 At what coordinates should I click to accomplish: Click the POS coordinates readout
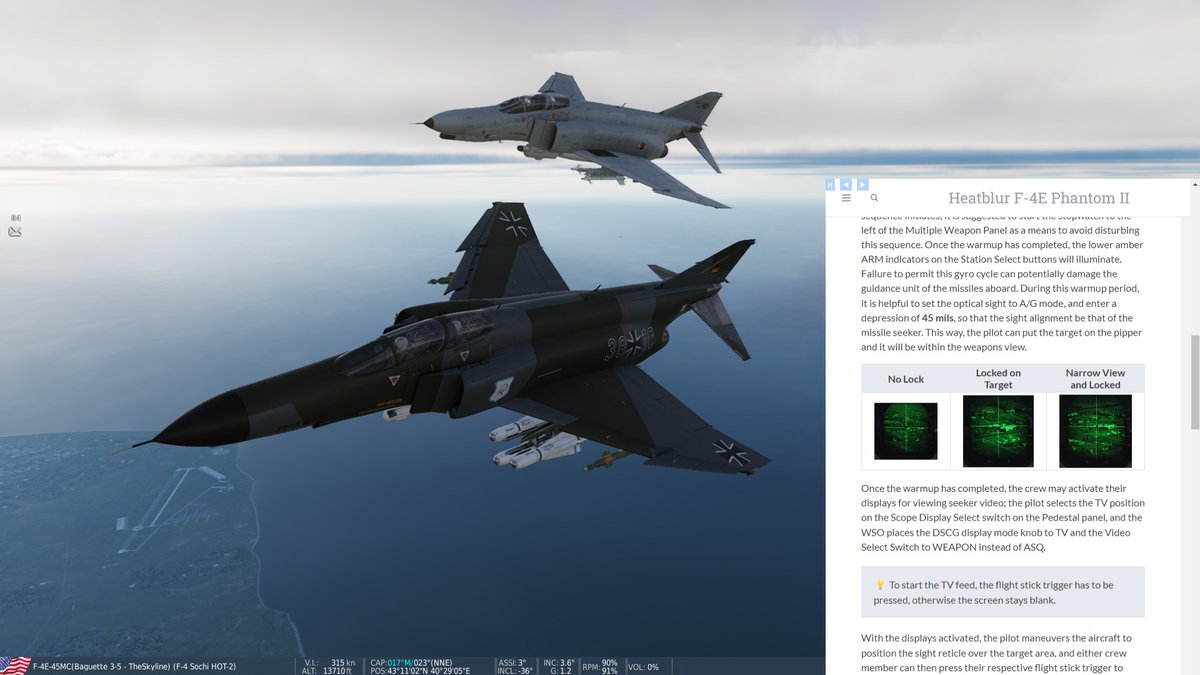420,671
